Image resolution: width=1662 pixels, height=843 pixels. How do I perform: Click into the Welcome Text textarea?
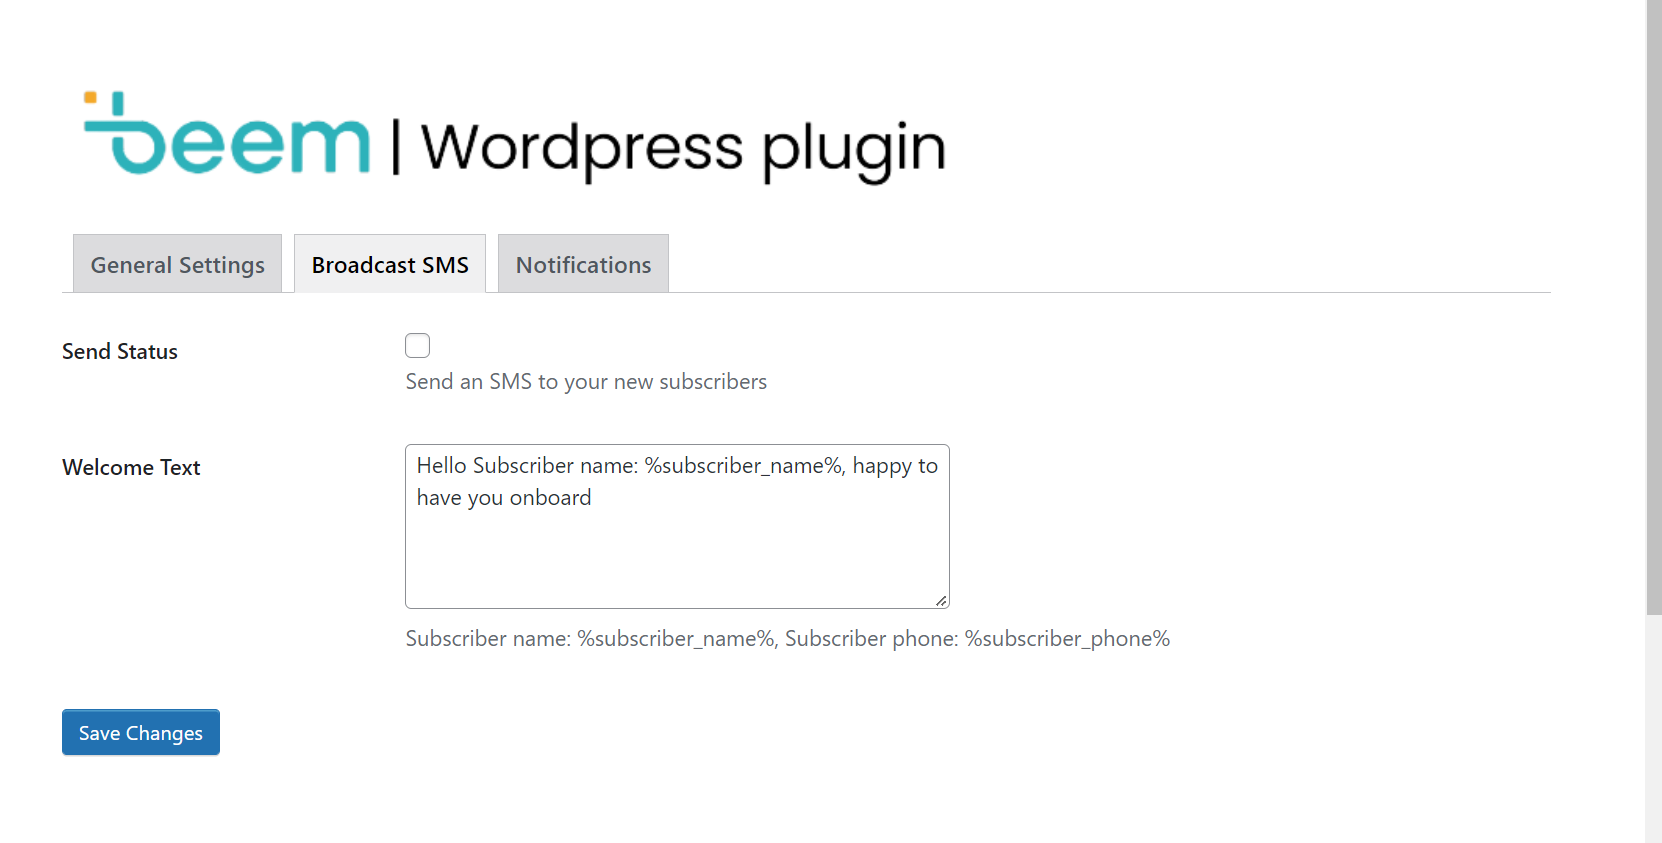tap(677, 526)
